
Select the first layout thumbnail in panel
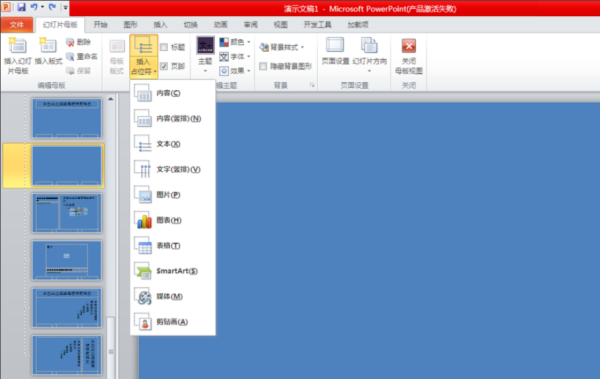[x=67, y=118]
